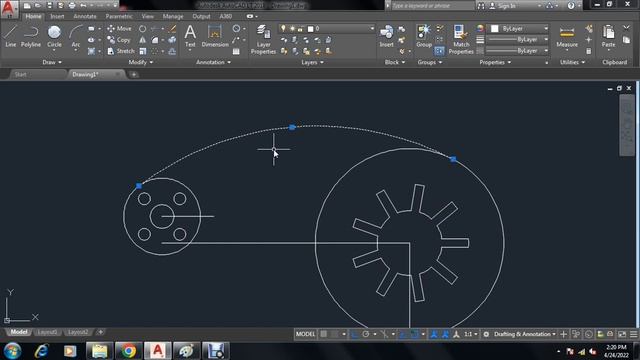Open the Annotate ribbon tab
This screenshot has height=360, width=640.
[84, 16]
